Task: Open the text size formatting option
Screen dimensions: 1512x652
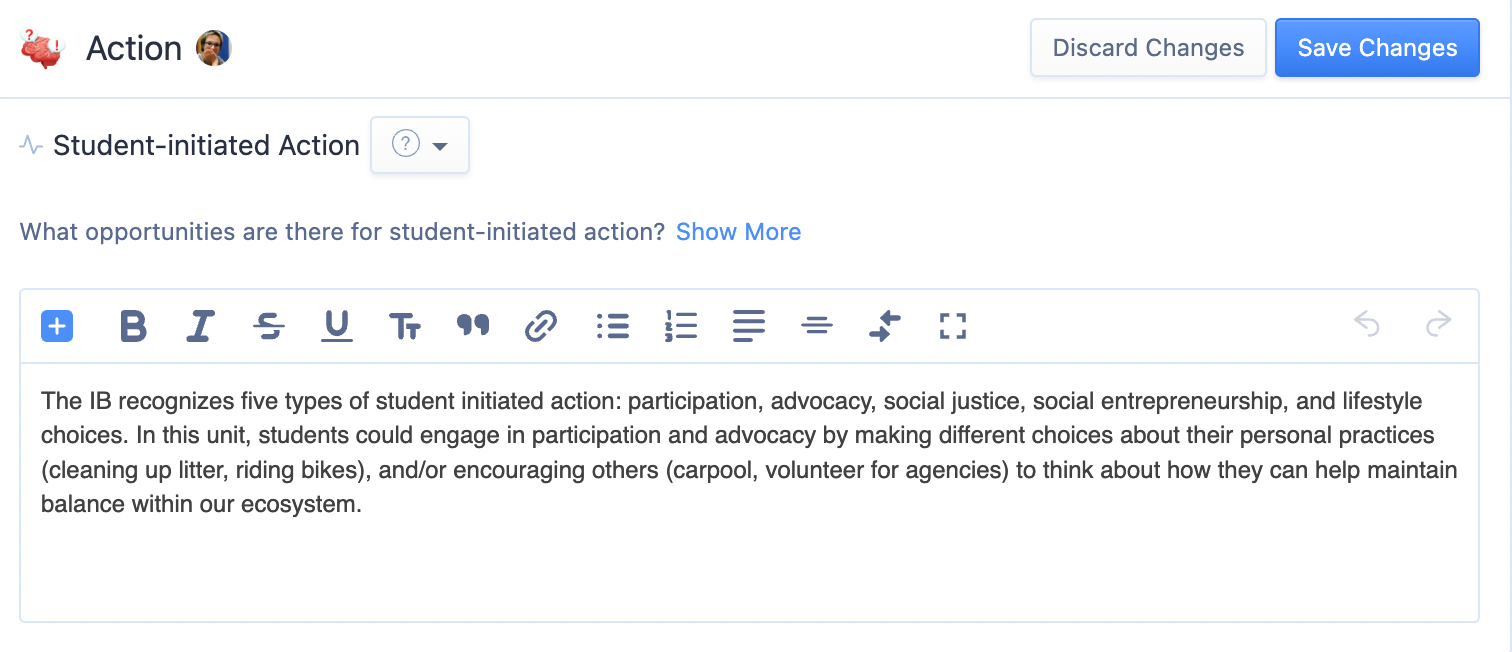Action: (x=405, y=326)
